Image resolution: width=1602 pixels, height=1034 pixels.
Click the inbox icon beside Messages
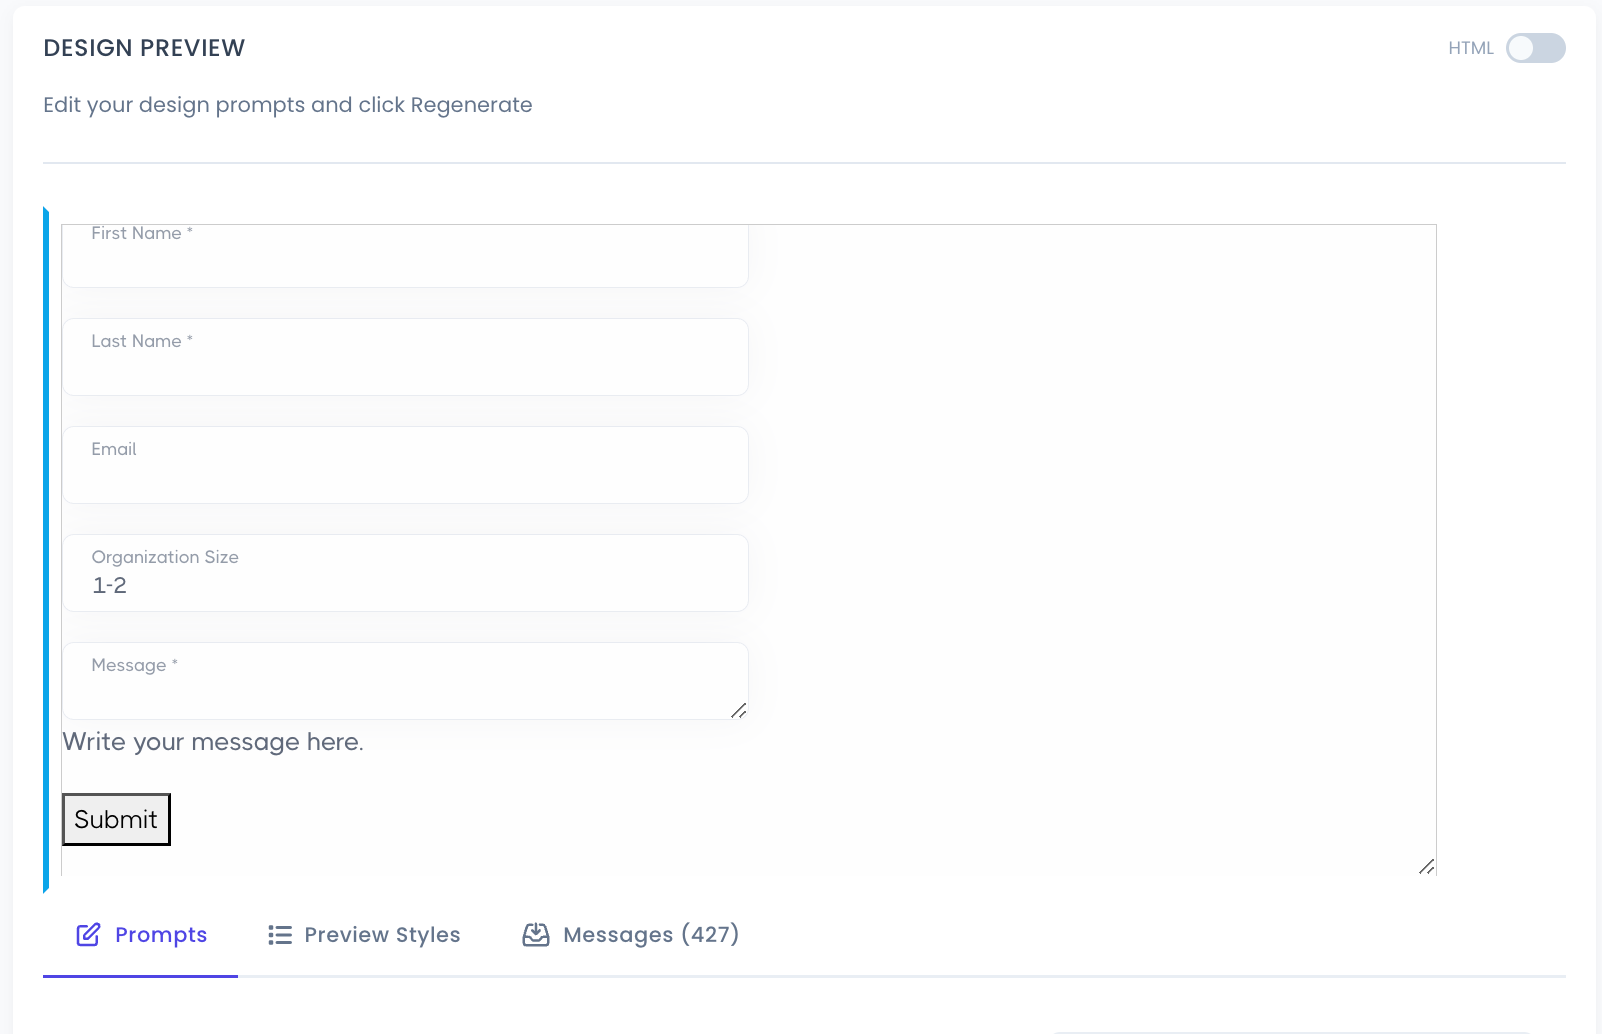(535, 934)
